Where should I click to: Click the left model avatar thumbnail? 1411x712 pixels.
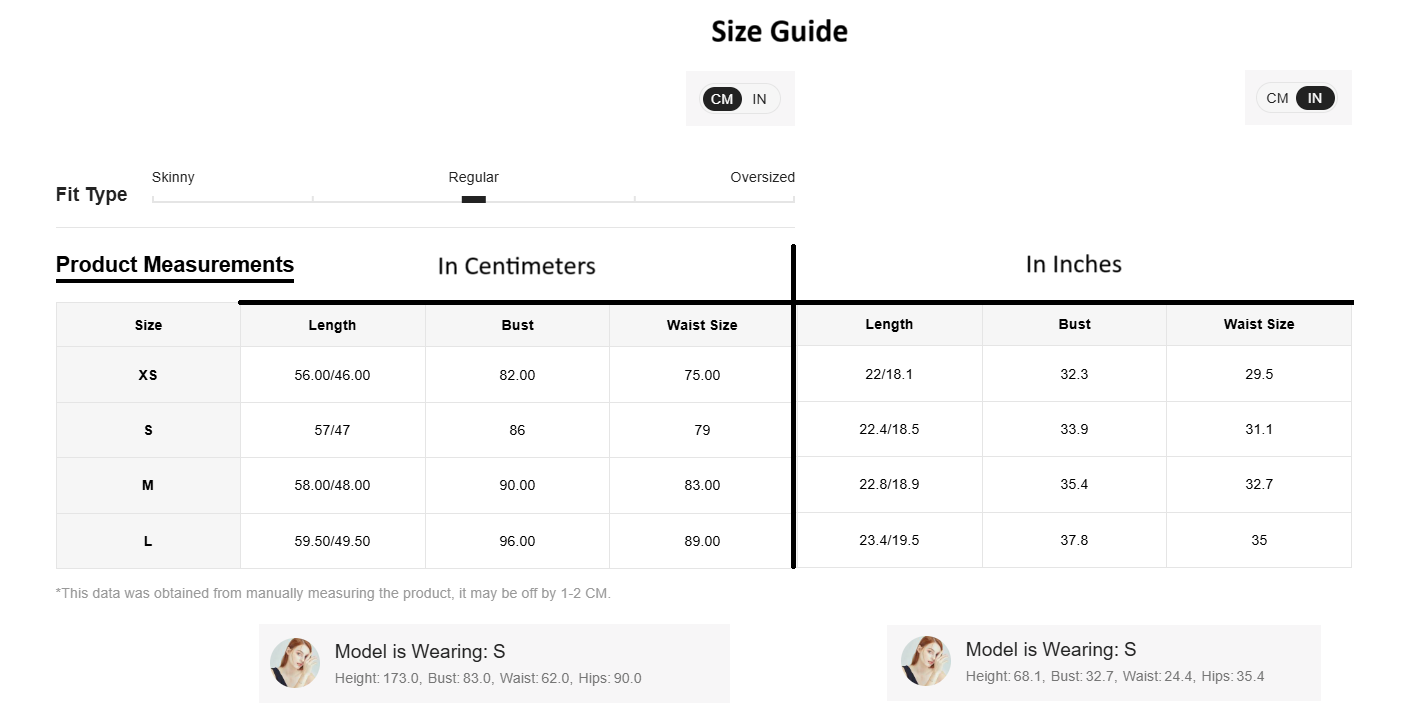pos(295,662)
